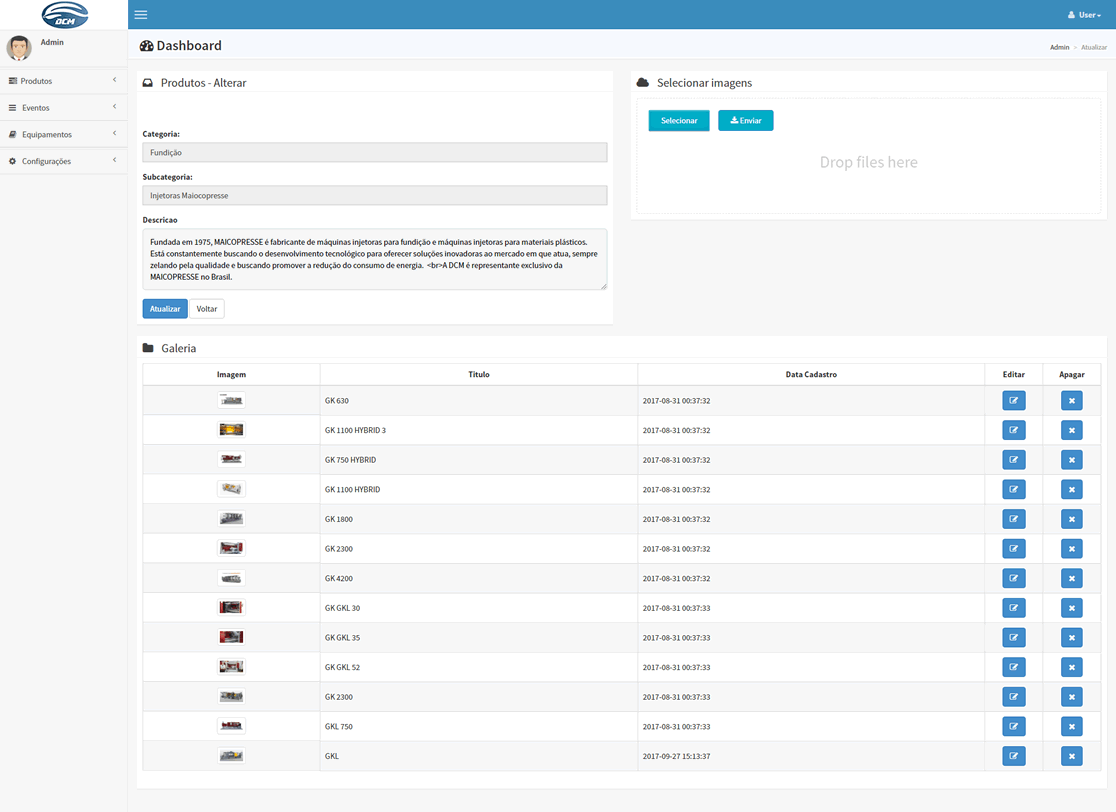Click the edit icon for GK 630
Viewport: 1116px width, 812px height.
pyautogui.click(x=1014, y=401)
